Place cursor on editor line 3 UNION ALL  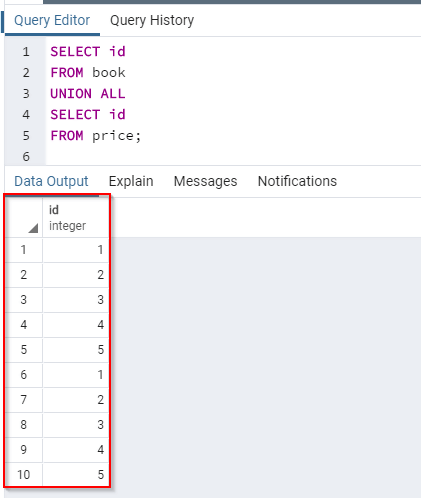point(88,94)
